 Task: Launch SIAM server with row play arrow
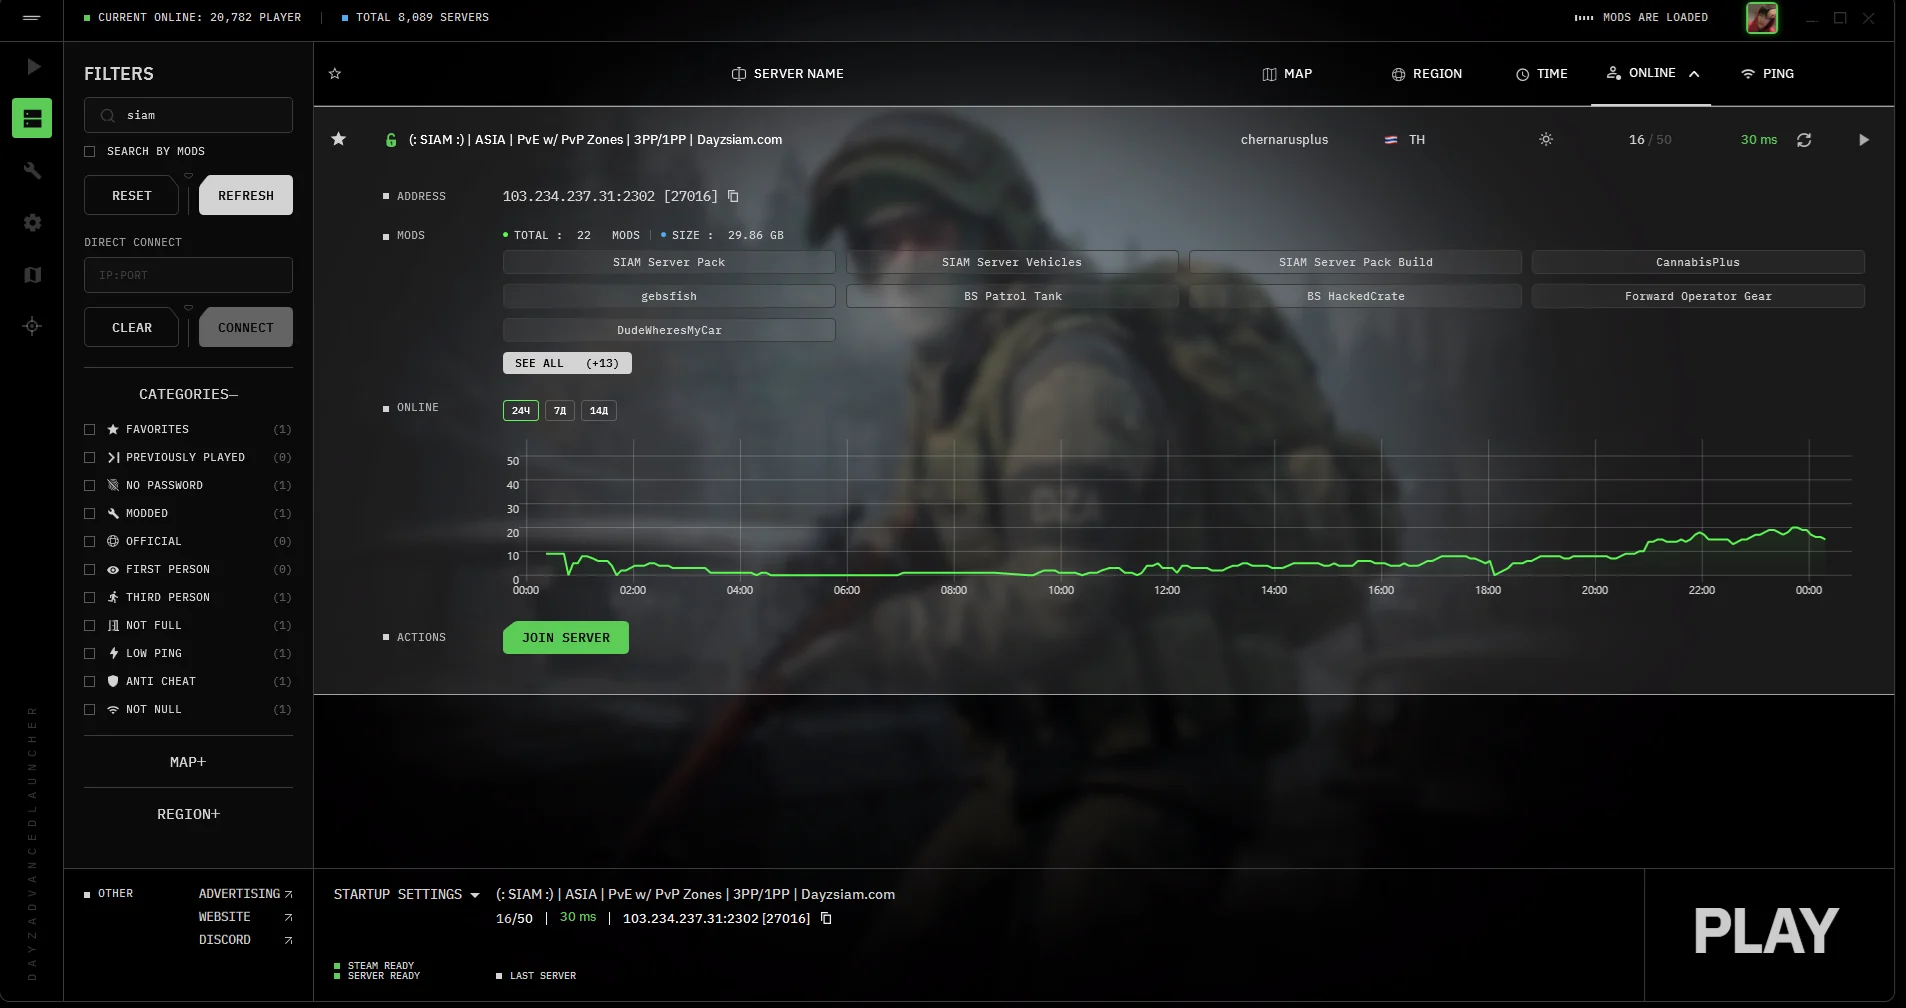1864,140
